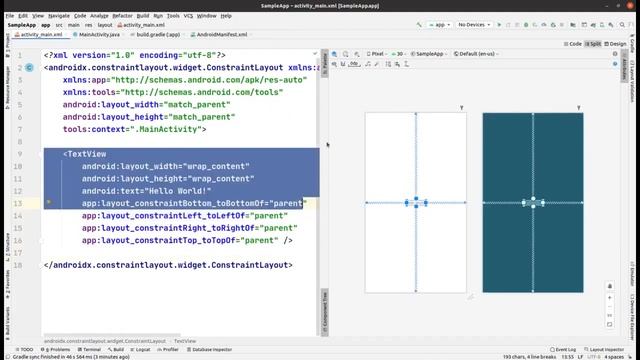Click the Default Margins 0dp button
Image resolution: width=640 pixels, height=360 pixels.
(x=354, y=64)
